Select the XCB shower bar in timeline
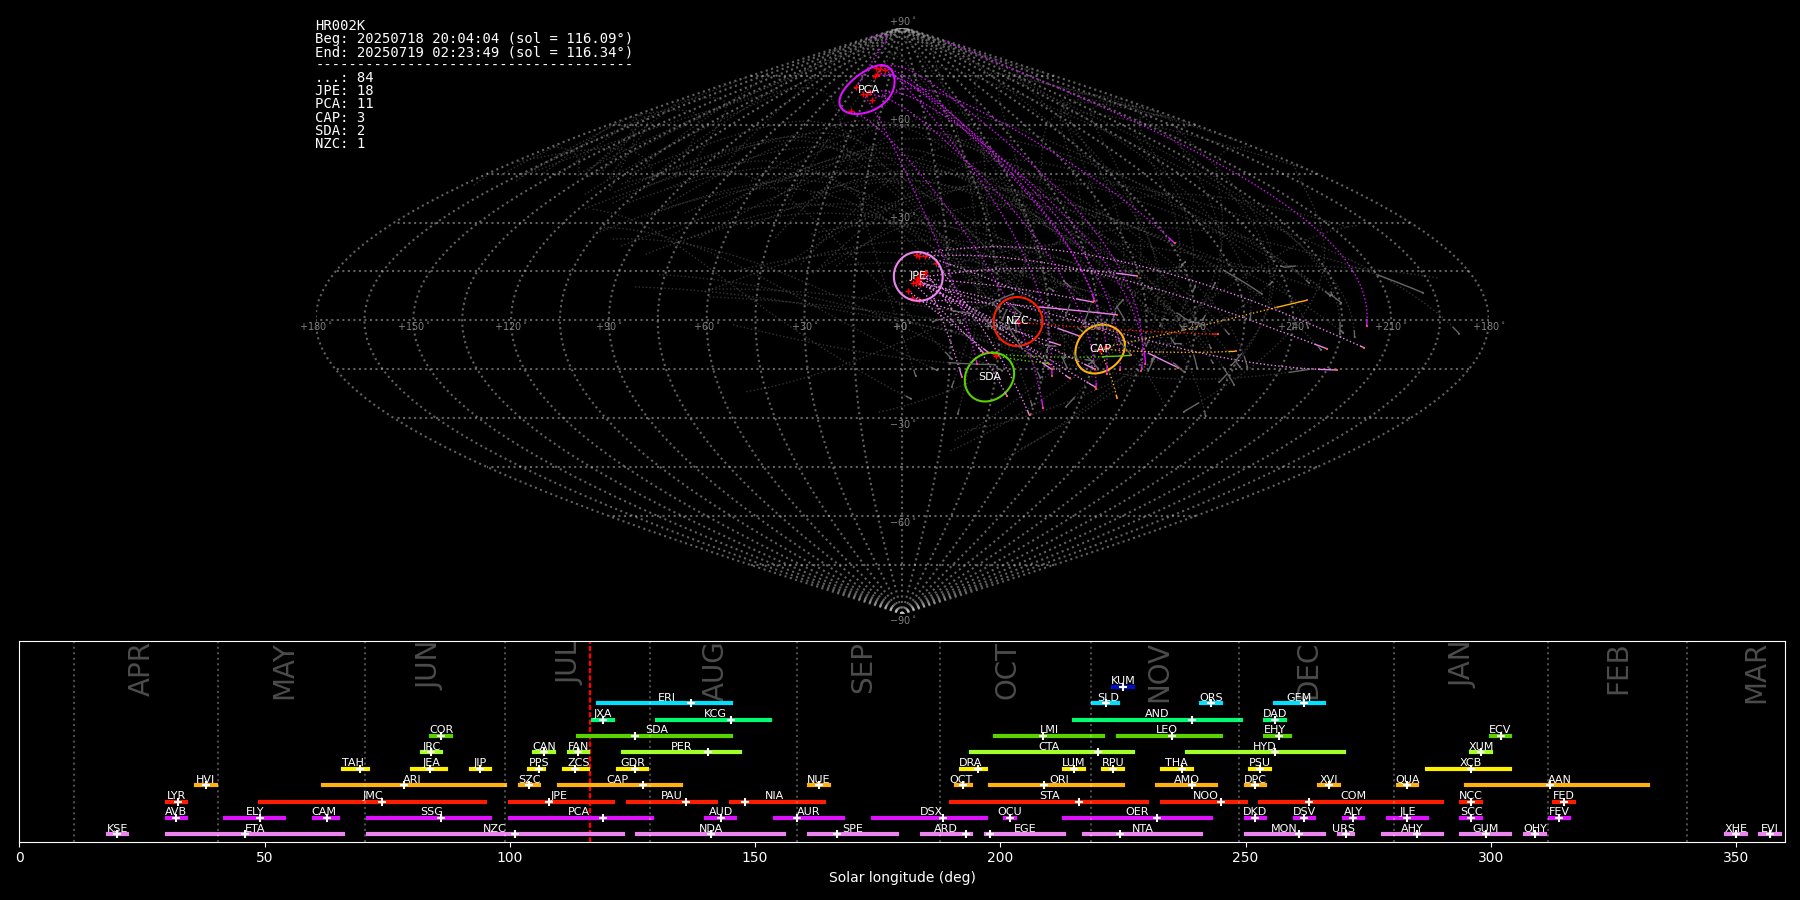Image resolution: width=1800 pixels, height=900 pixels. (x=1468, y=769)
